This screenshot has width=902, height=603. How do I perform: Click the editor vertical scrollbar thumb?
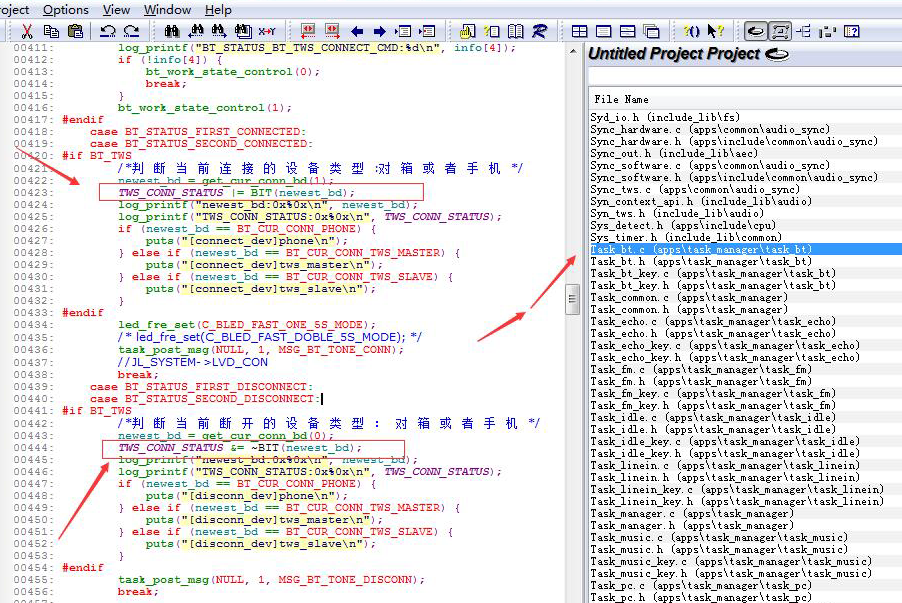(x=572, y=299)
